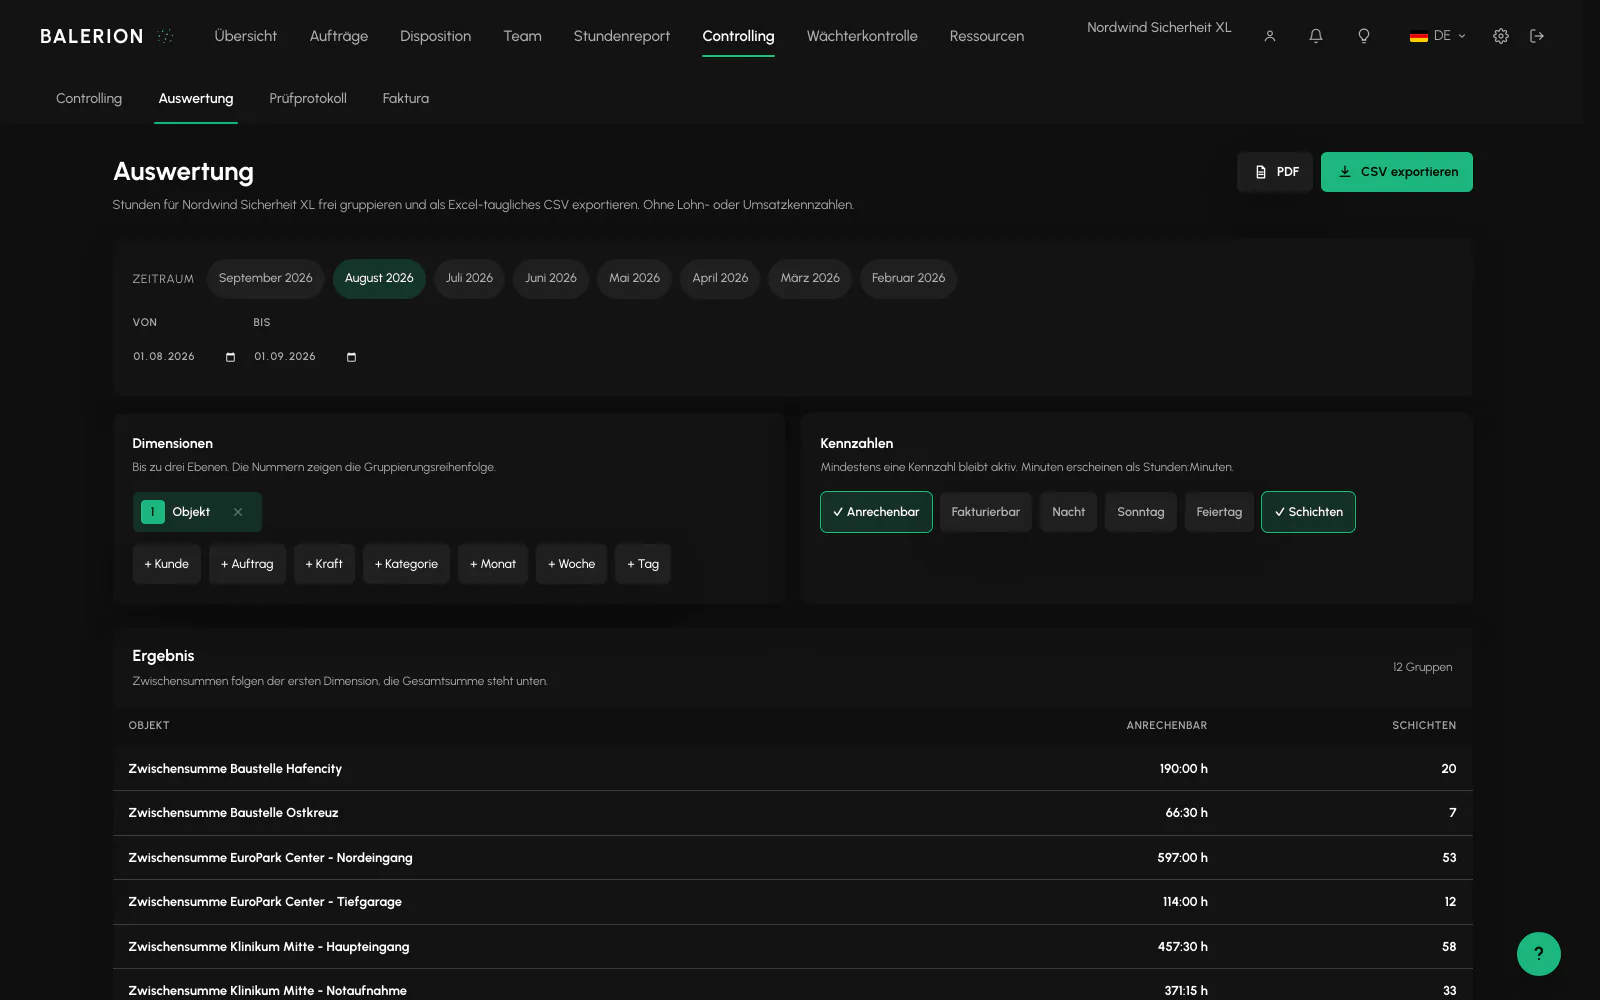Select März 2026 period
The width and height of the screenshot is (1600, 1000).
pos(810,278)
